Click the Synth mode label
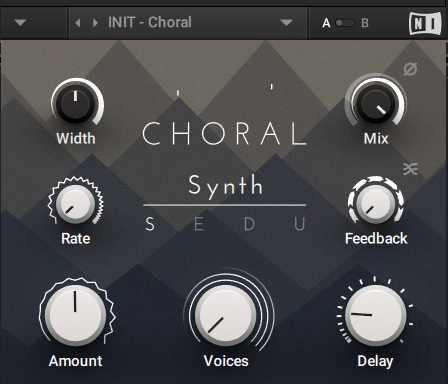The width and height of the screenshot is (448, 384). (x=225, y=187)
